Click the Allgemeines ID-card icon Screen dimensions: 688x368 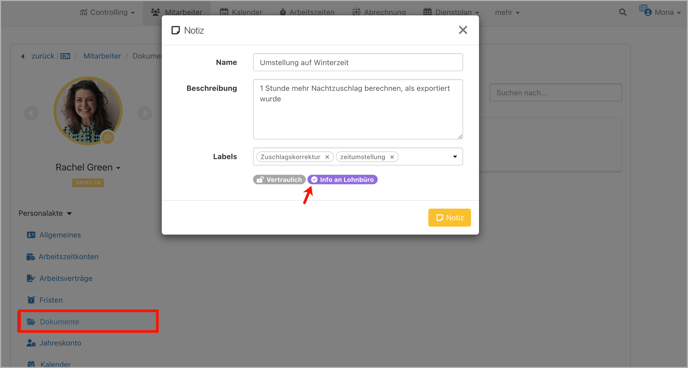pyautogui.click(x=31, y=235)
